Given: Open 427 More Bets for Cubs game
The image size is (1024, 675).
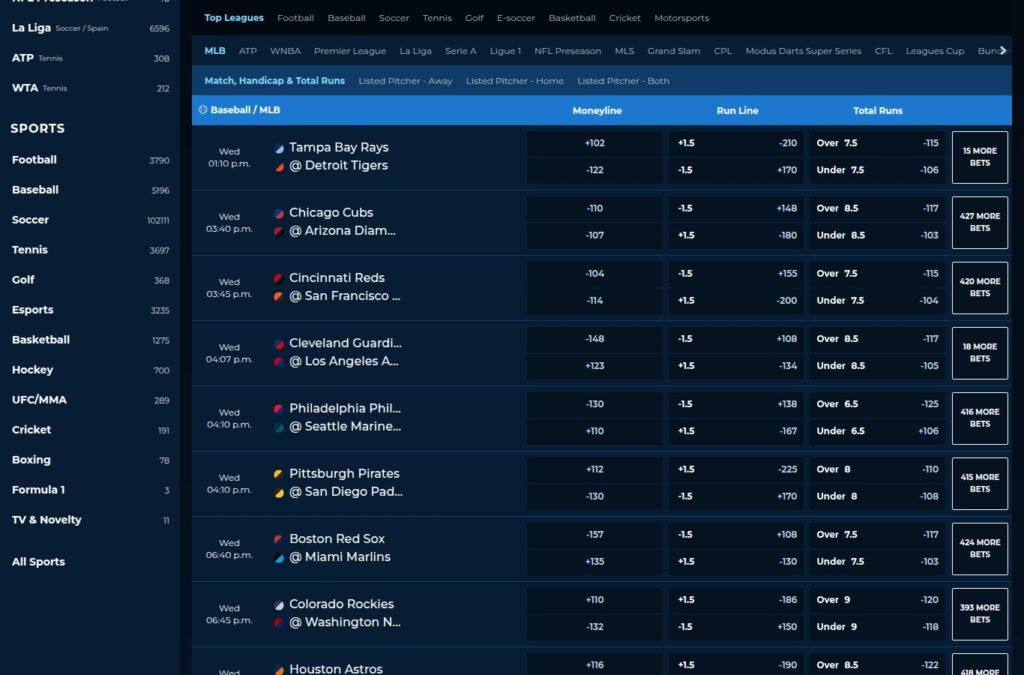Looking at the screenshot, I should click(x=979, y=223).
